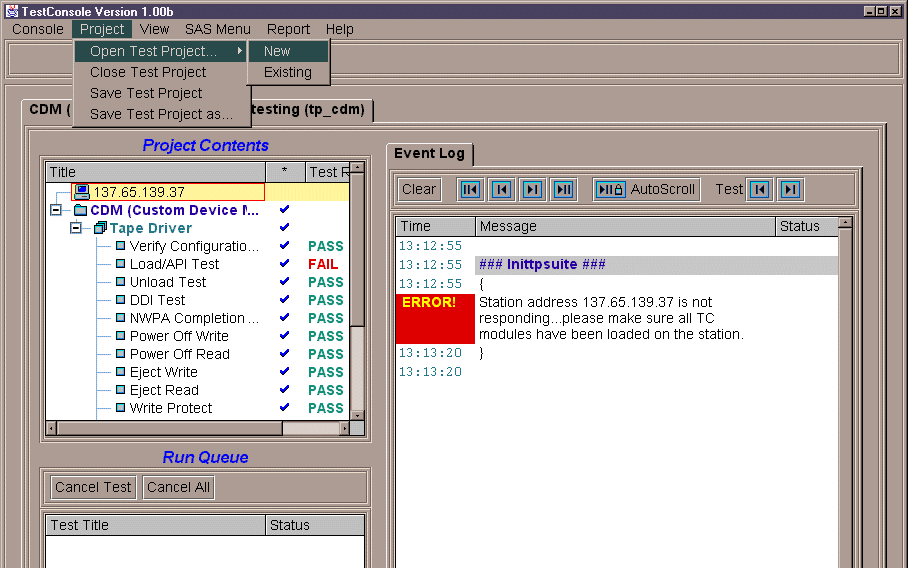Screen dimensions: 908x568
Task: Click Project Contents scroll down arrow
Action: click(x=357, y=415)
